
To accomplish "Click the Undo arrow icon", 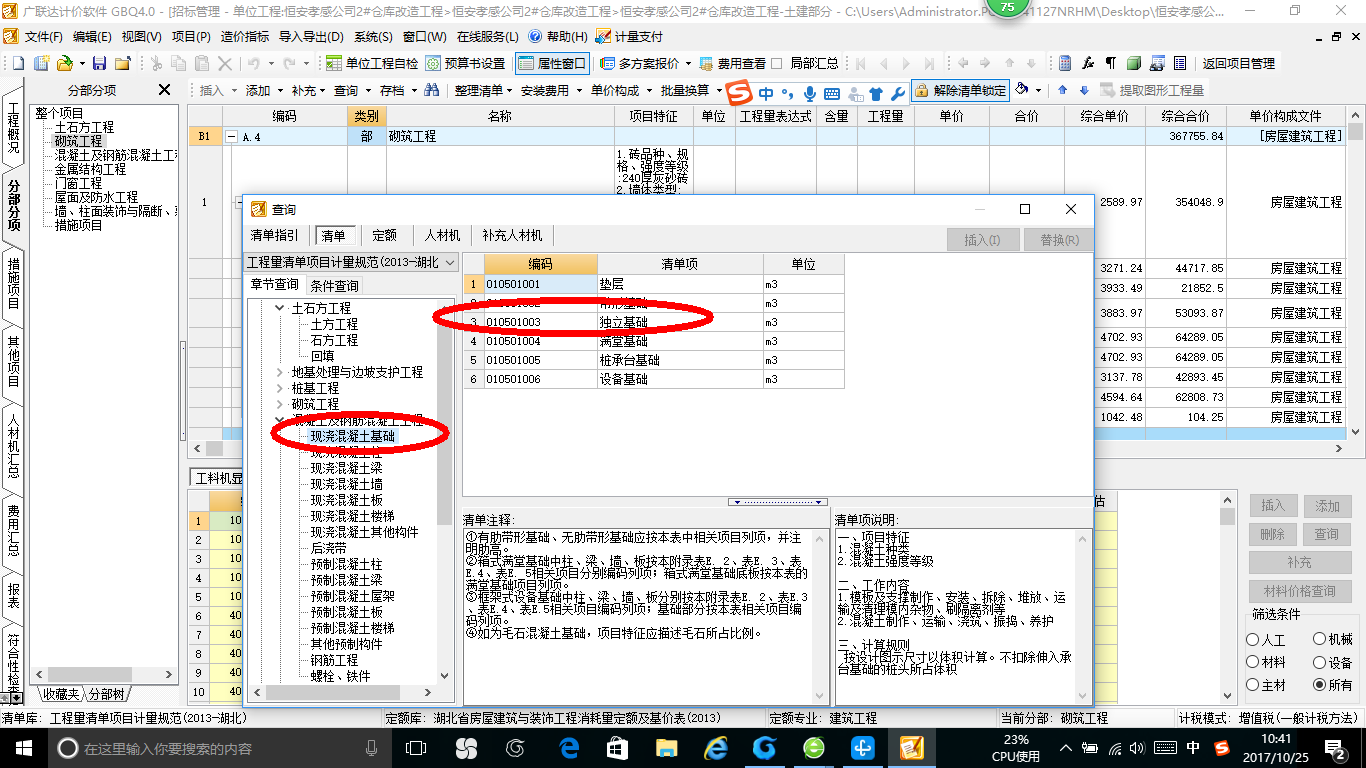I will coord(254,63).
